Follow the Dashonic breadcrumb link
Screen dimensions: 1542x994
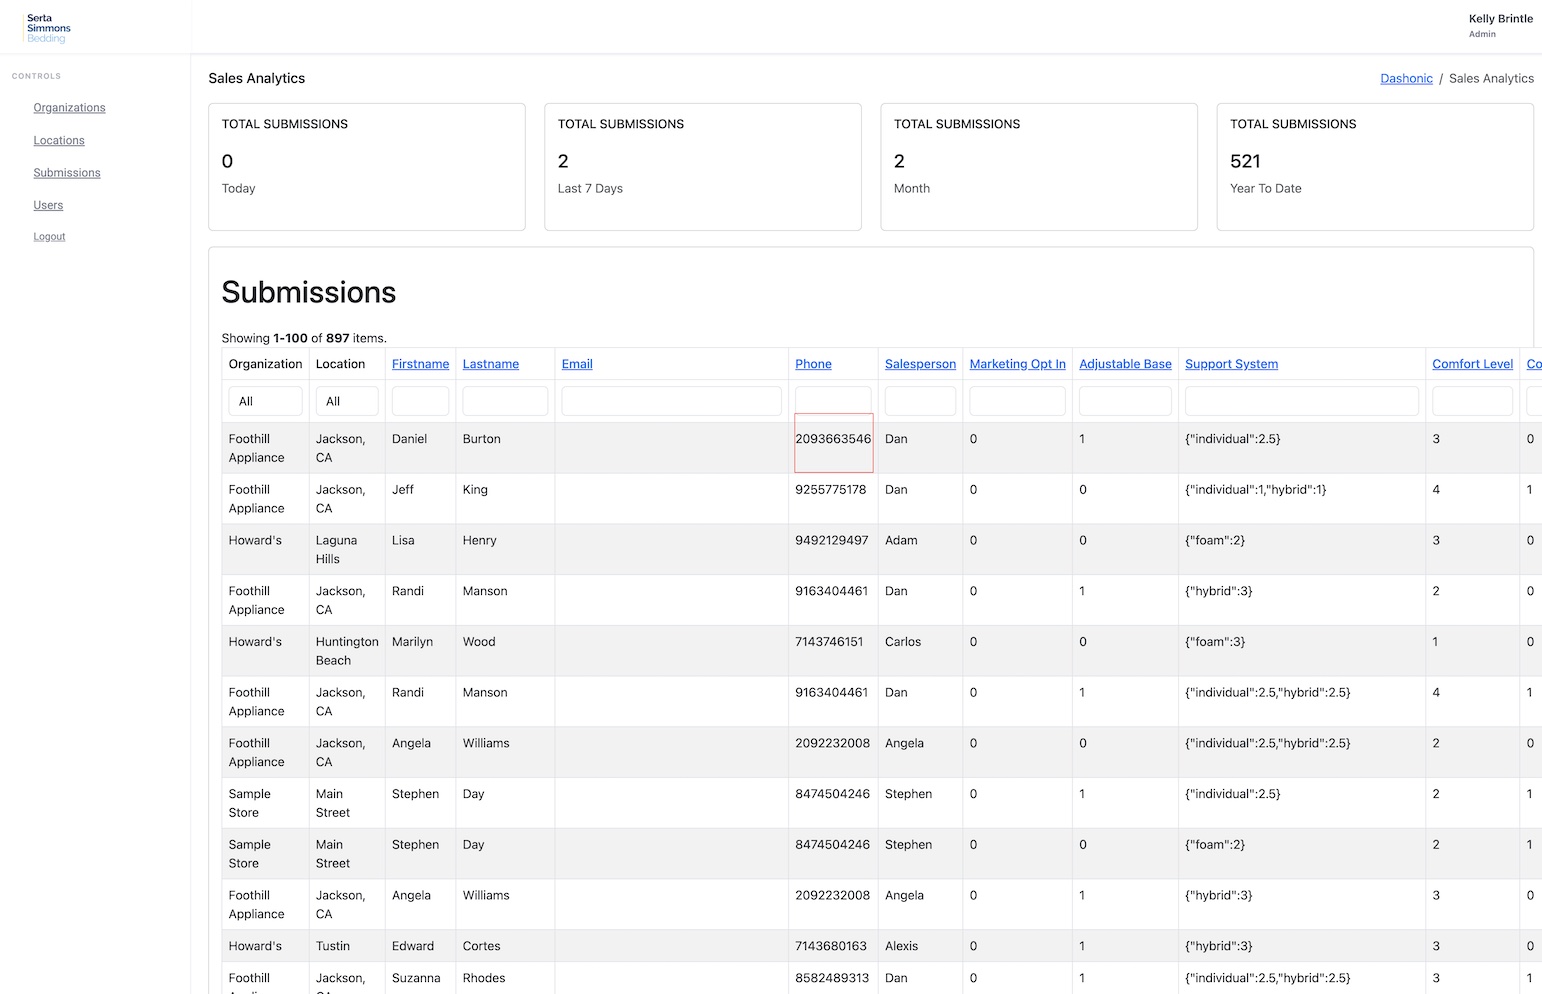1406,79
